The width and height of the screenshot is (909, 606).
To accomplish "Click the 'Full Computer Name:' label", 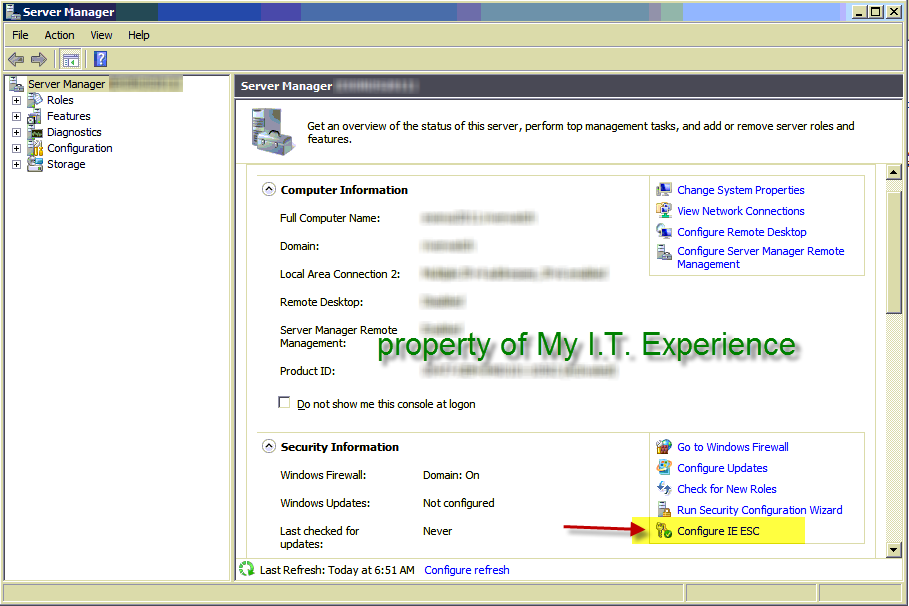I will [330, 218].
